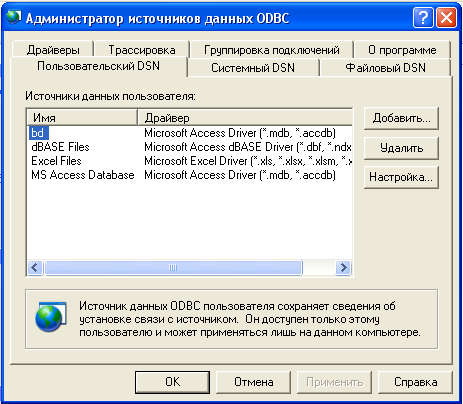Switch to the Трассировка tab
Viewport: 463px width, 404px height.
point(142,50)
